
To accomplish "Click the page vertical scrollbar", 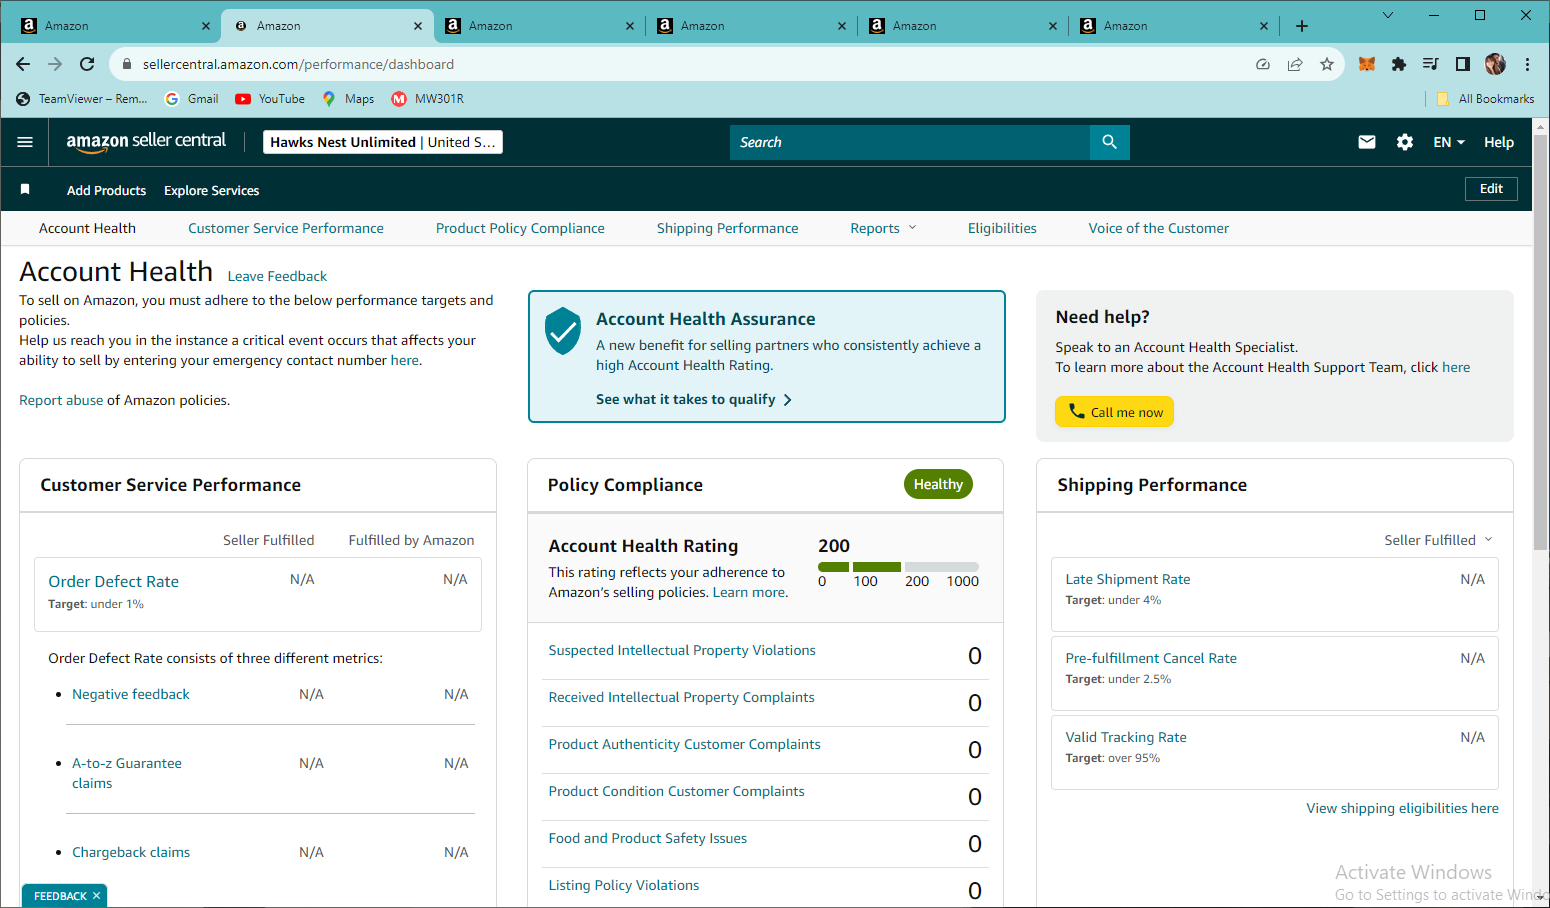I will pyautogui.click(x=1540, y=340).
